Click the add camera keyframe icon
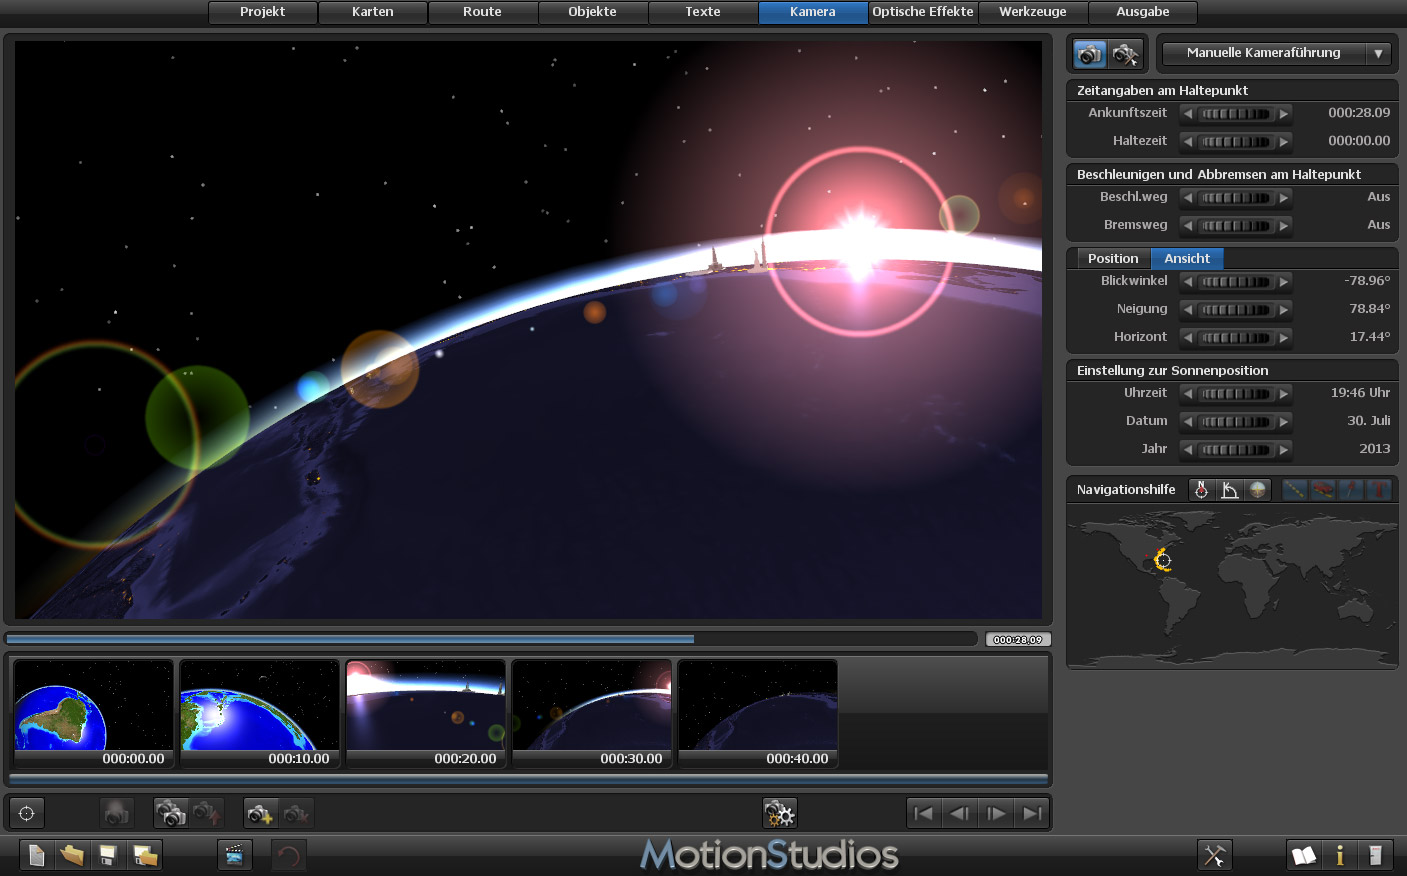The height and width of the screenshot is (876, 1407). tap(260, 813)
